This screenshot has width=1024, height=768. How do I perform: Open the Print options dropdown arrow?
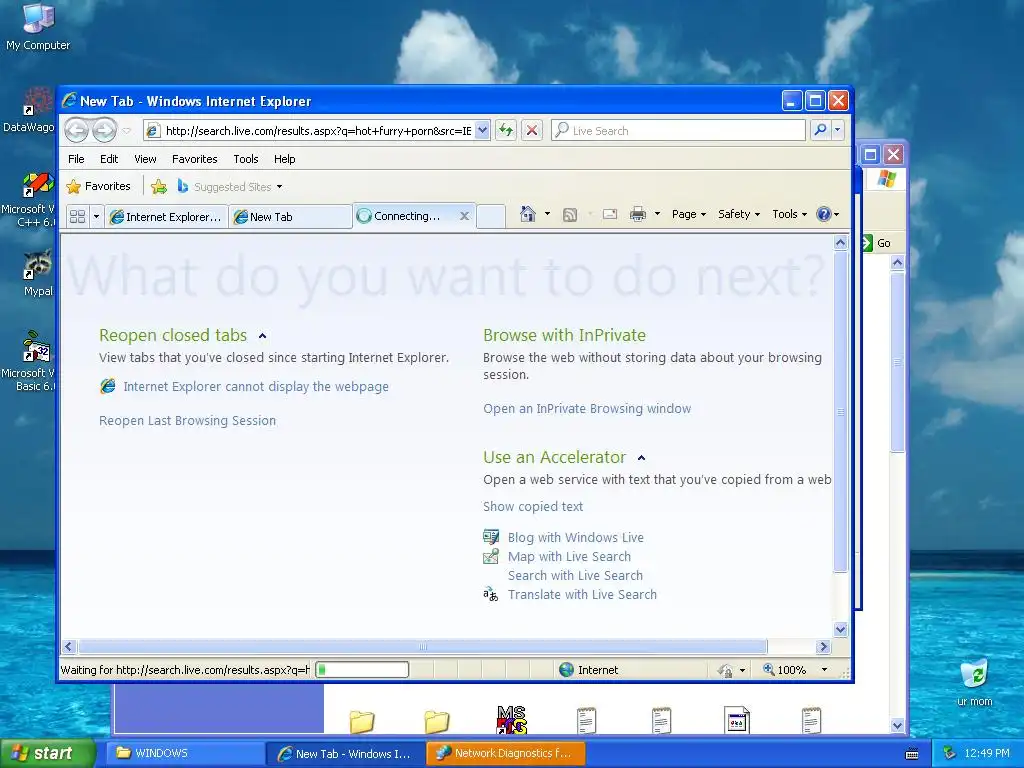(657, 214)
